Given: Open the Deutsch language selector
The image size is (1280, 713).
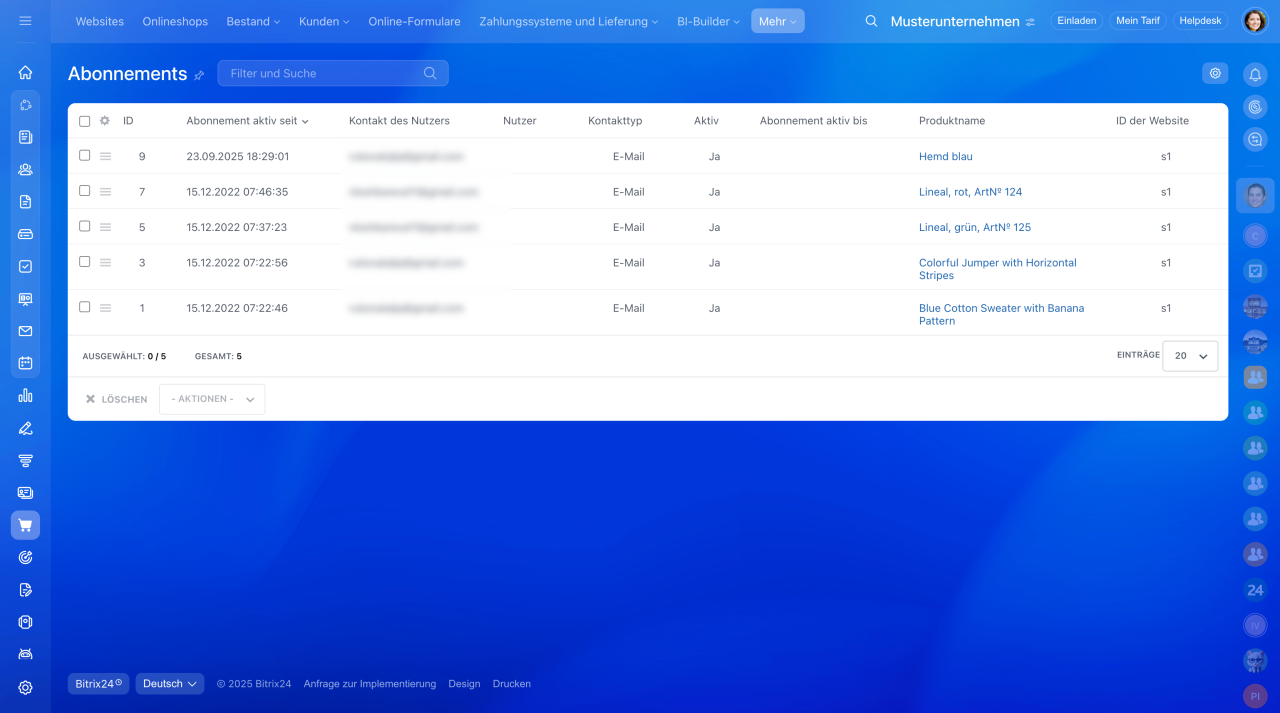Looking at the screenshot, I should point(169,684).
